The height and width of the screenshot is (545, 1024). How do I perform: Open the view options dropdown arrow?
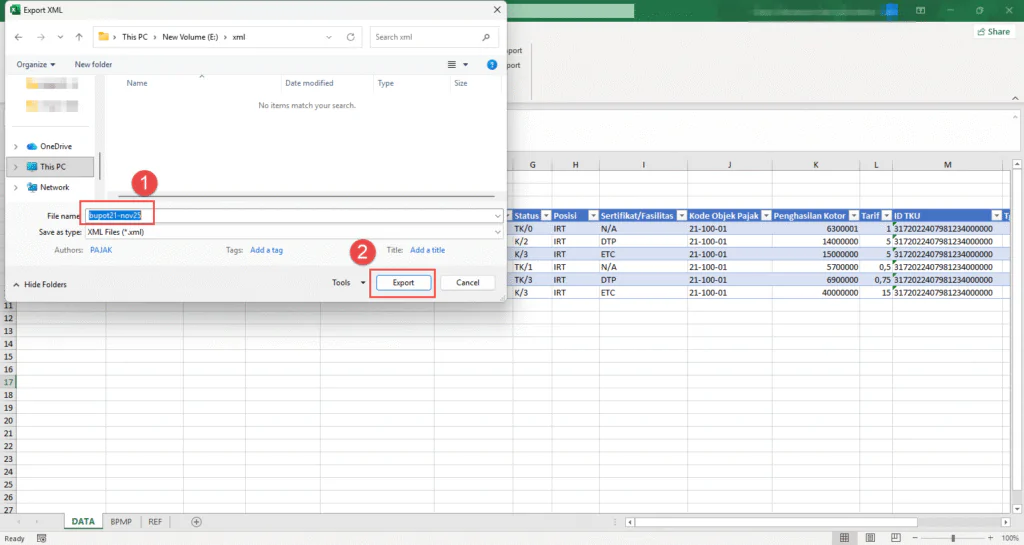pyautogui.click(x=466, y=65)
